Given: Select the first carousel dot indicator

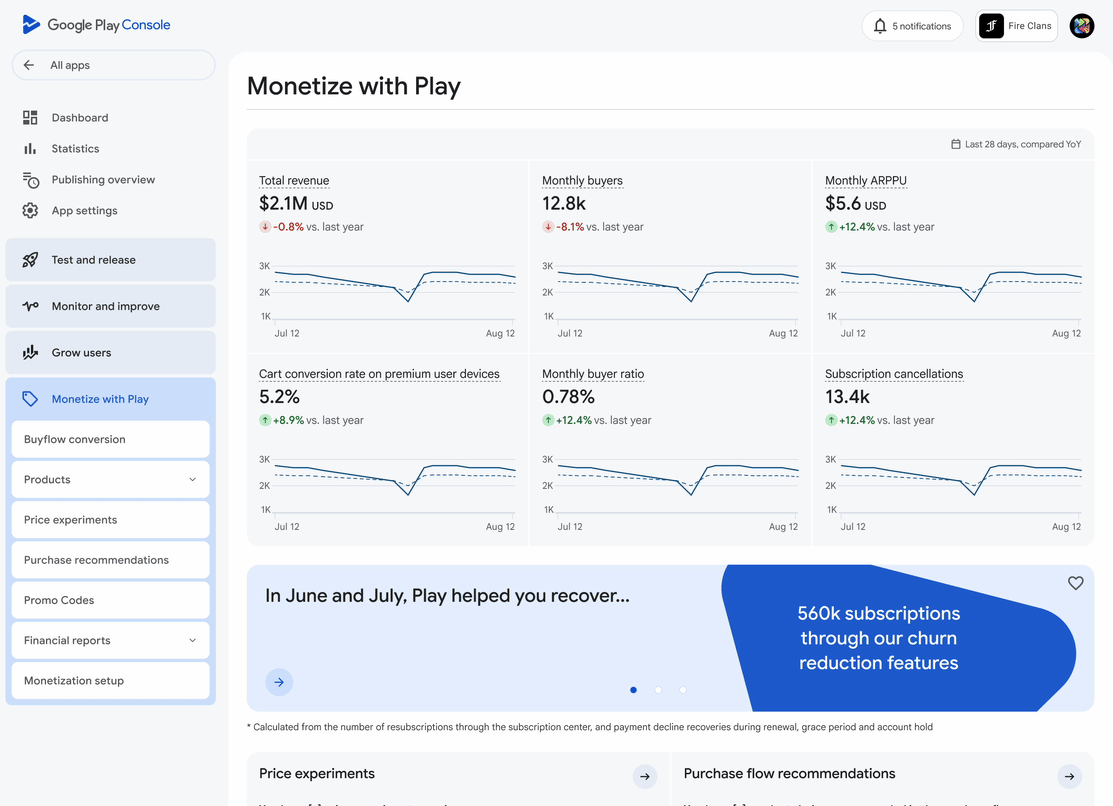Looking at the screenshot, I should [633, 690].
